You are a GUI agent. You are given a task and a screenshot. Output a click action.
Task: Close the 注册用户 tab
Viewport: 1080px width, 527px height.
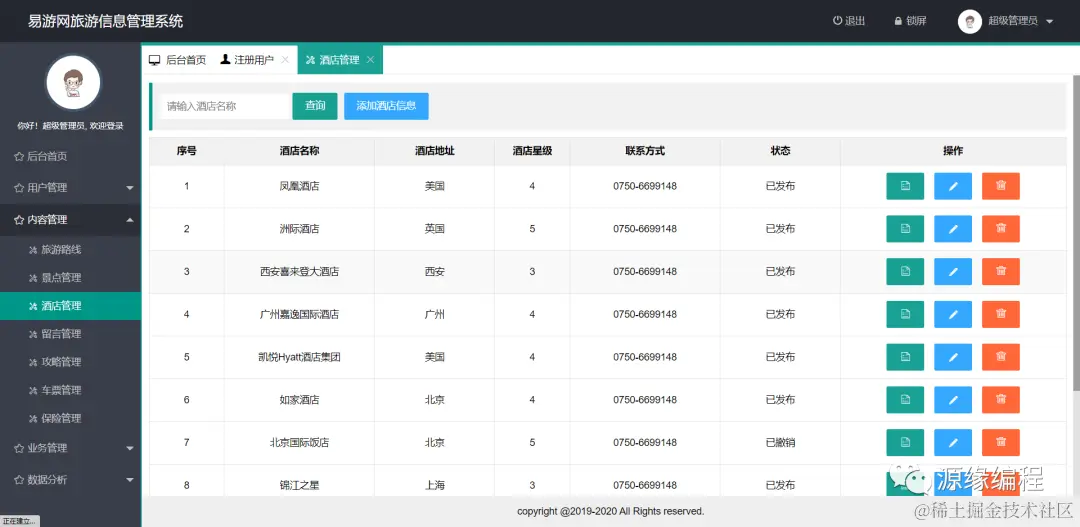(284, 60)
